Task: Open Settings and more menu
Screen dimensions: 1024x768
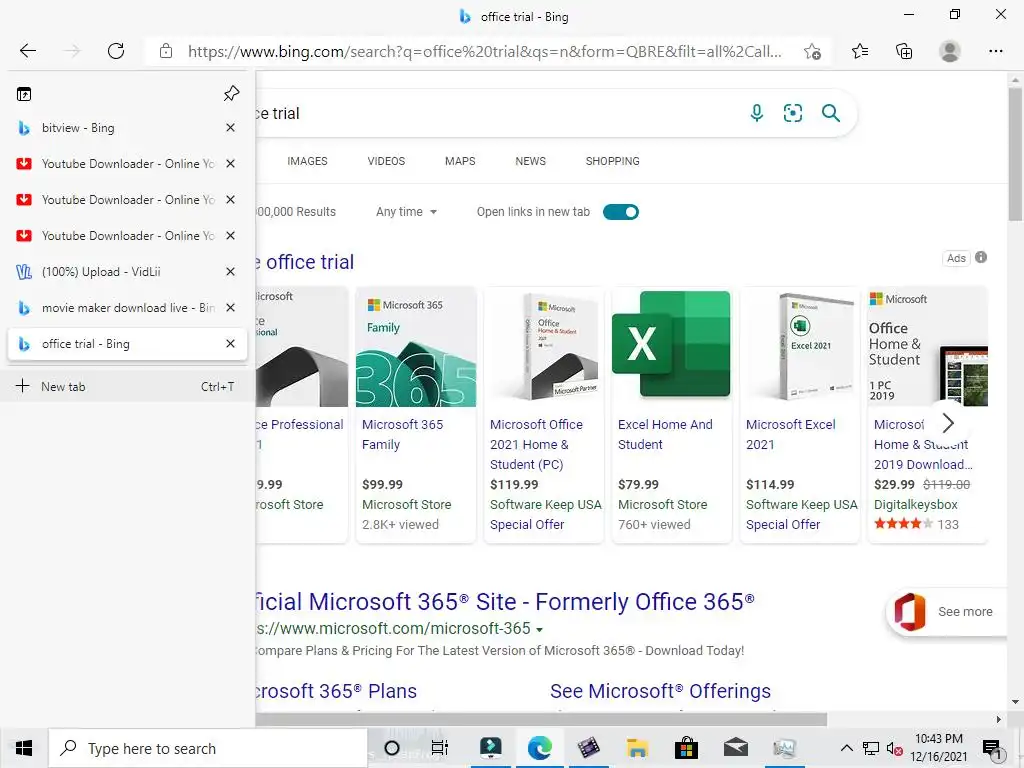Action: (x=995, y=51)
